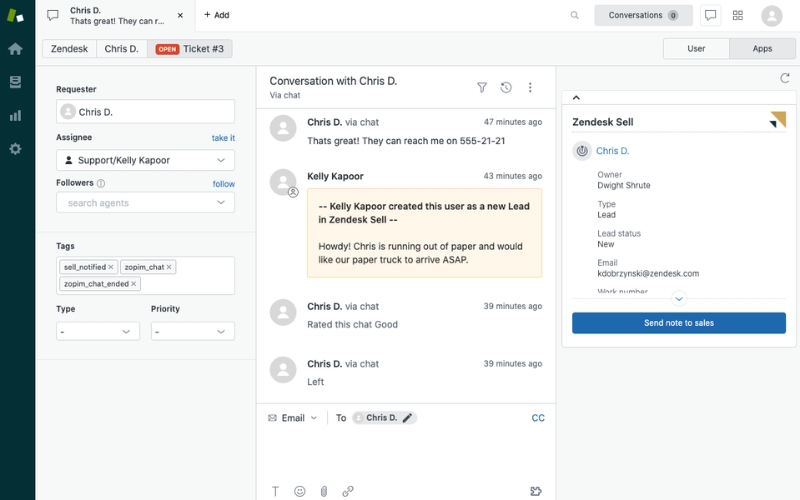
Task: Click the conversation filter icon
Action: tap(482, 88)
